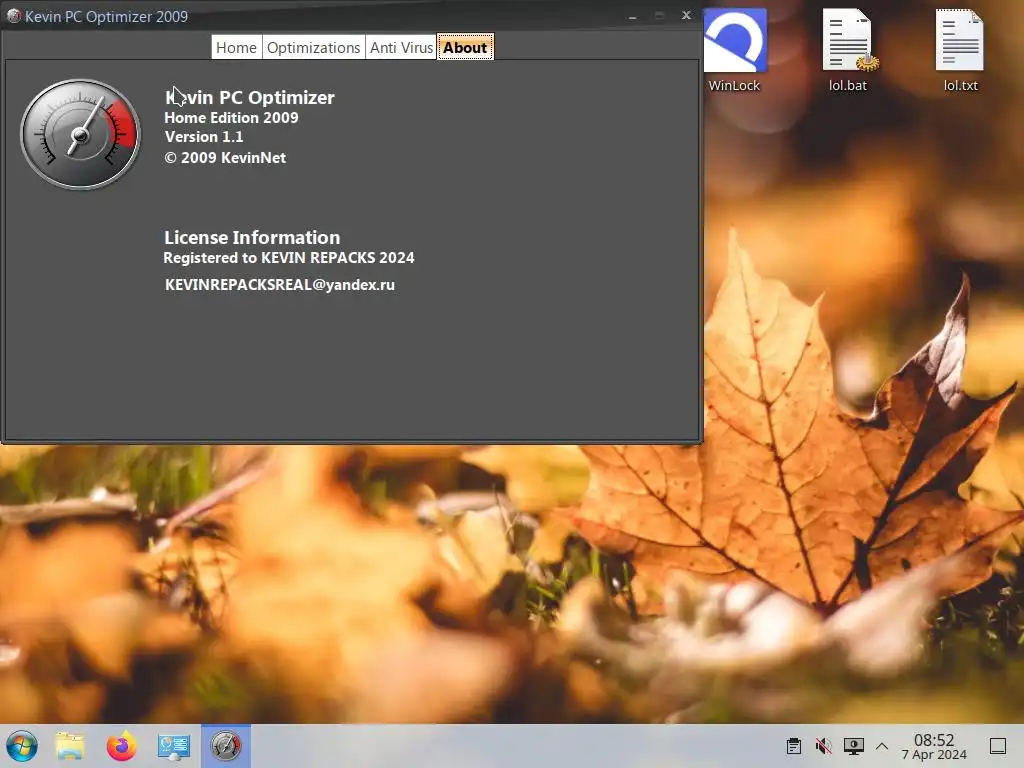Select the lol.txt desktop file

click(960, 51)
